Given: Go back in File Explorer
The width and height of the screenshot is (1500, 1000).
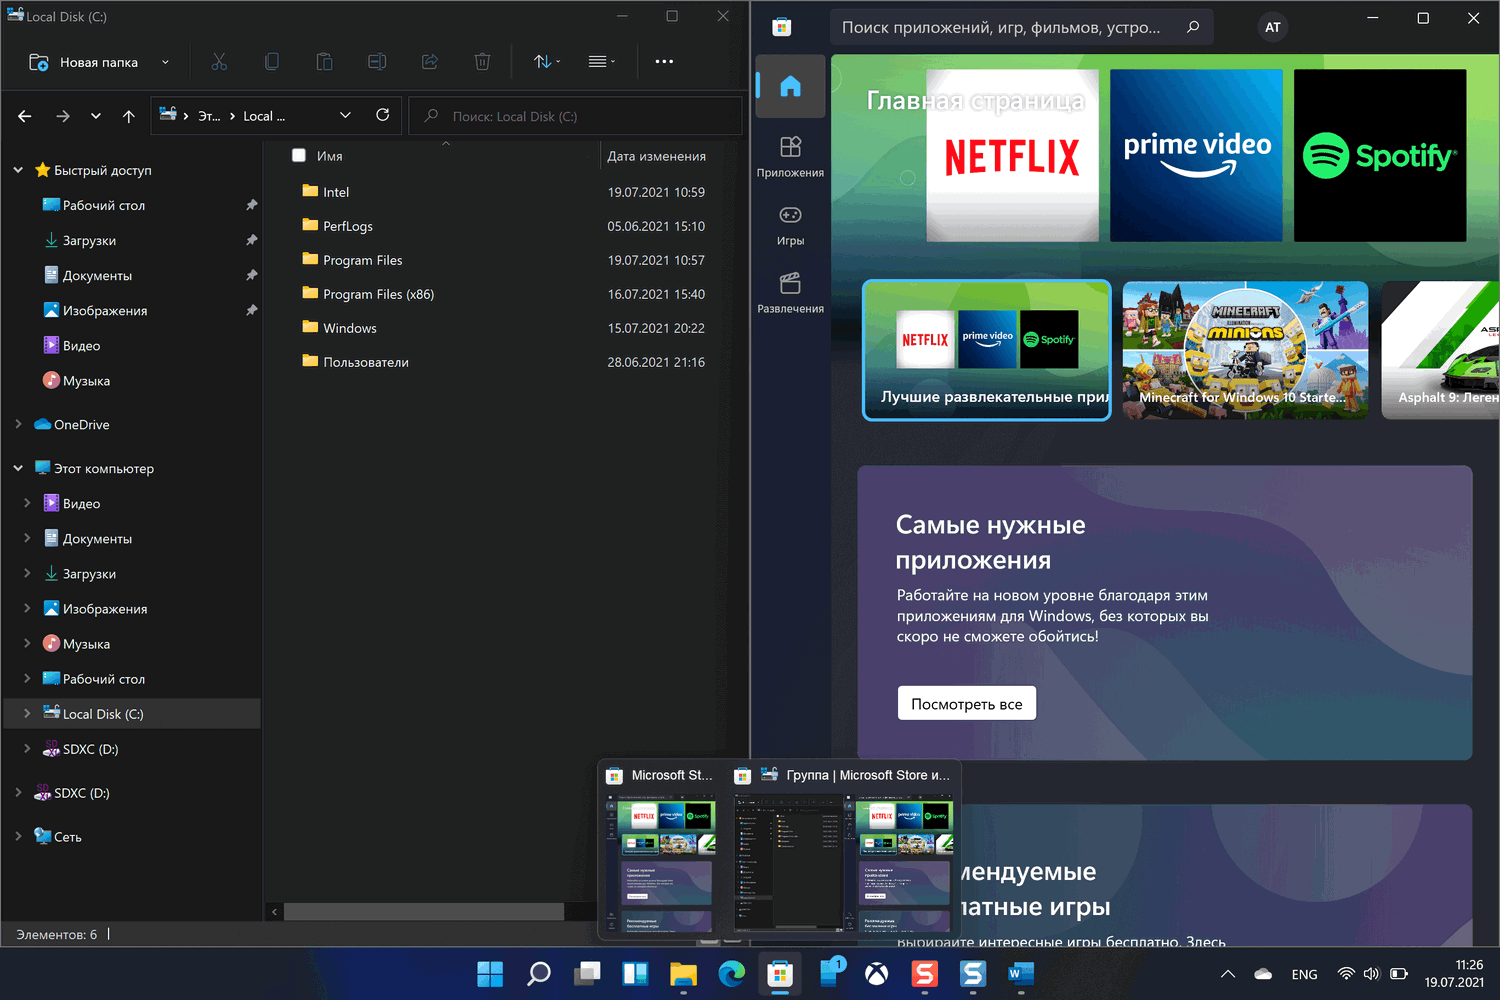Looking at the screenshot, I should pyautogui.click(x=25, y=116).
